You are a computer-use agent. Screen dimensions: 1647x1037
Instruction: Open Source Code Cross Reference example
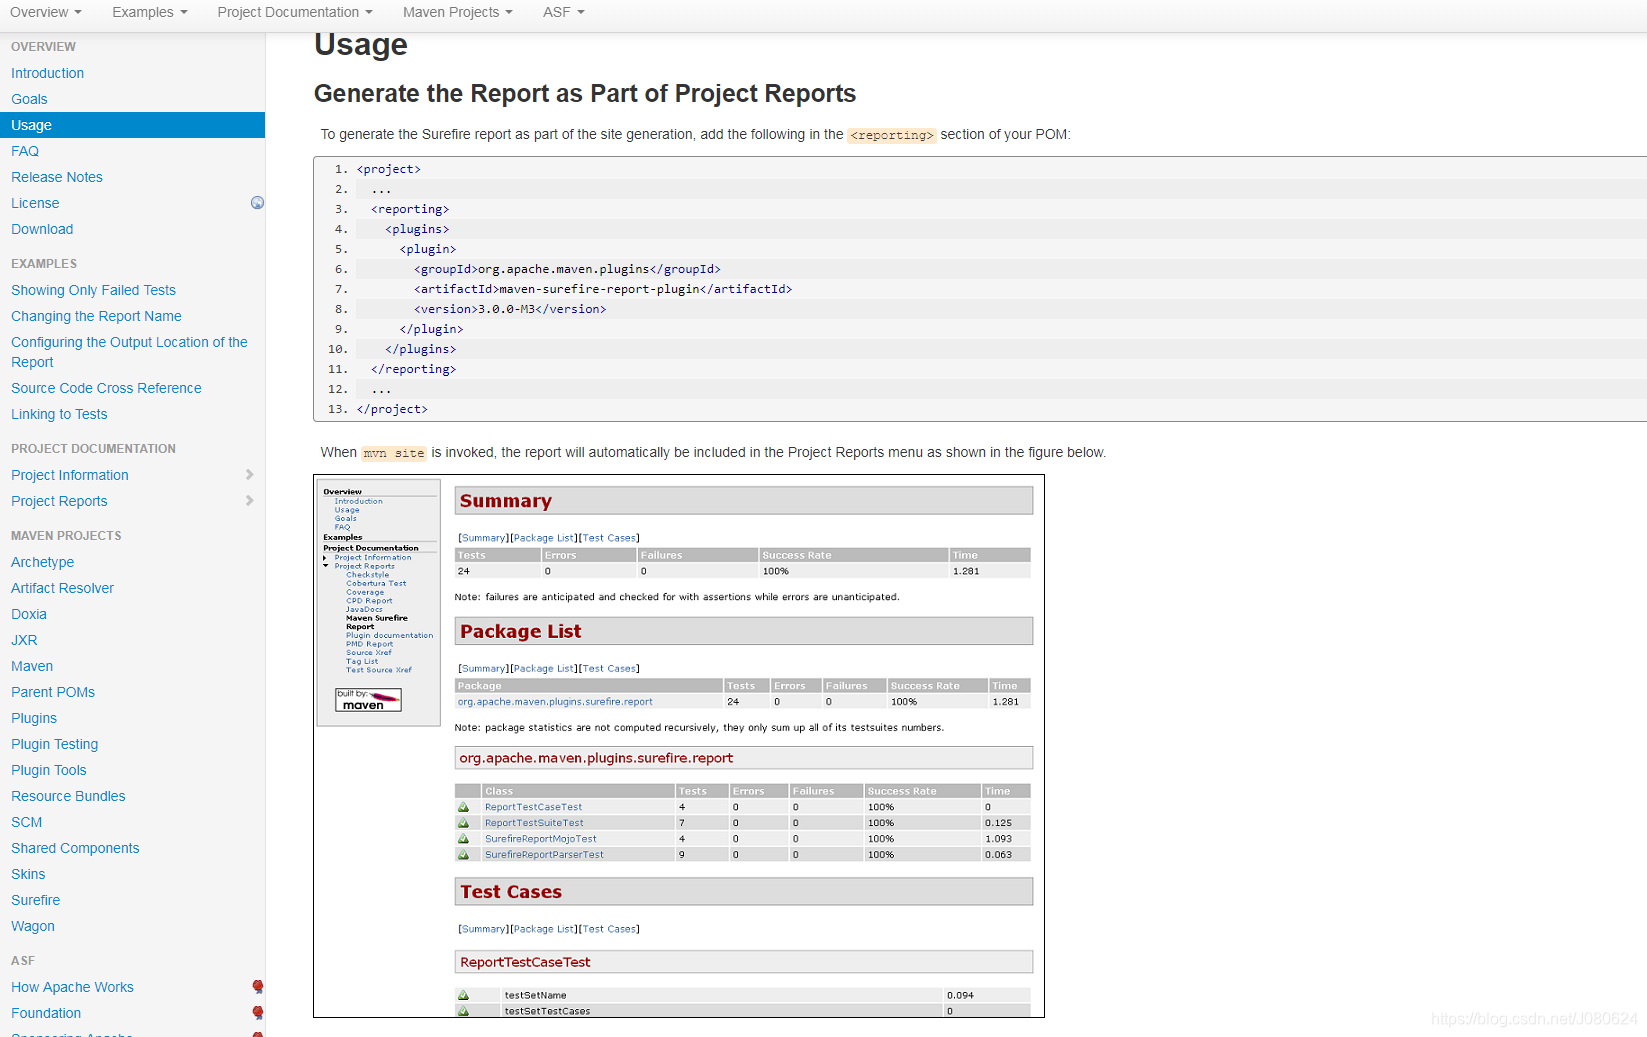(x=106, y=388)
